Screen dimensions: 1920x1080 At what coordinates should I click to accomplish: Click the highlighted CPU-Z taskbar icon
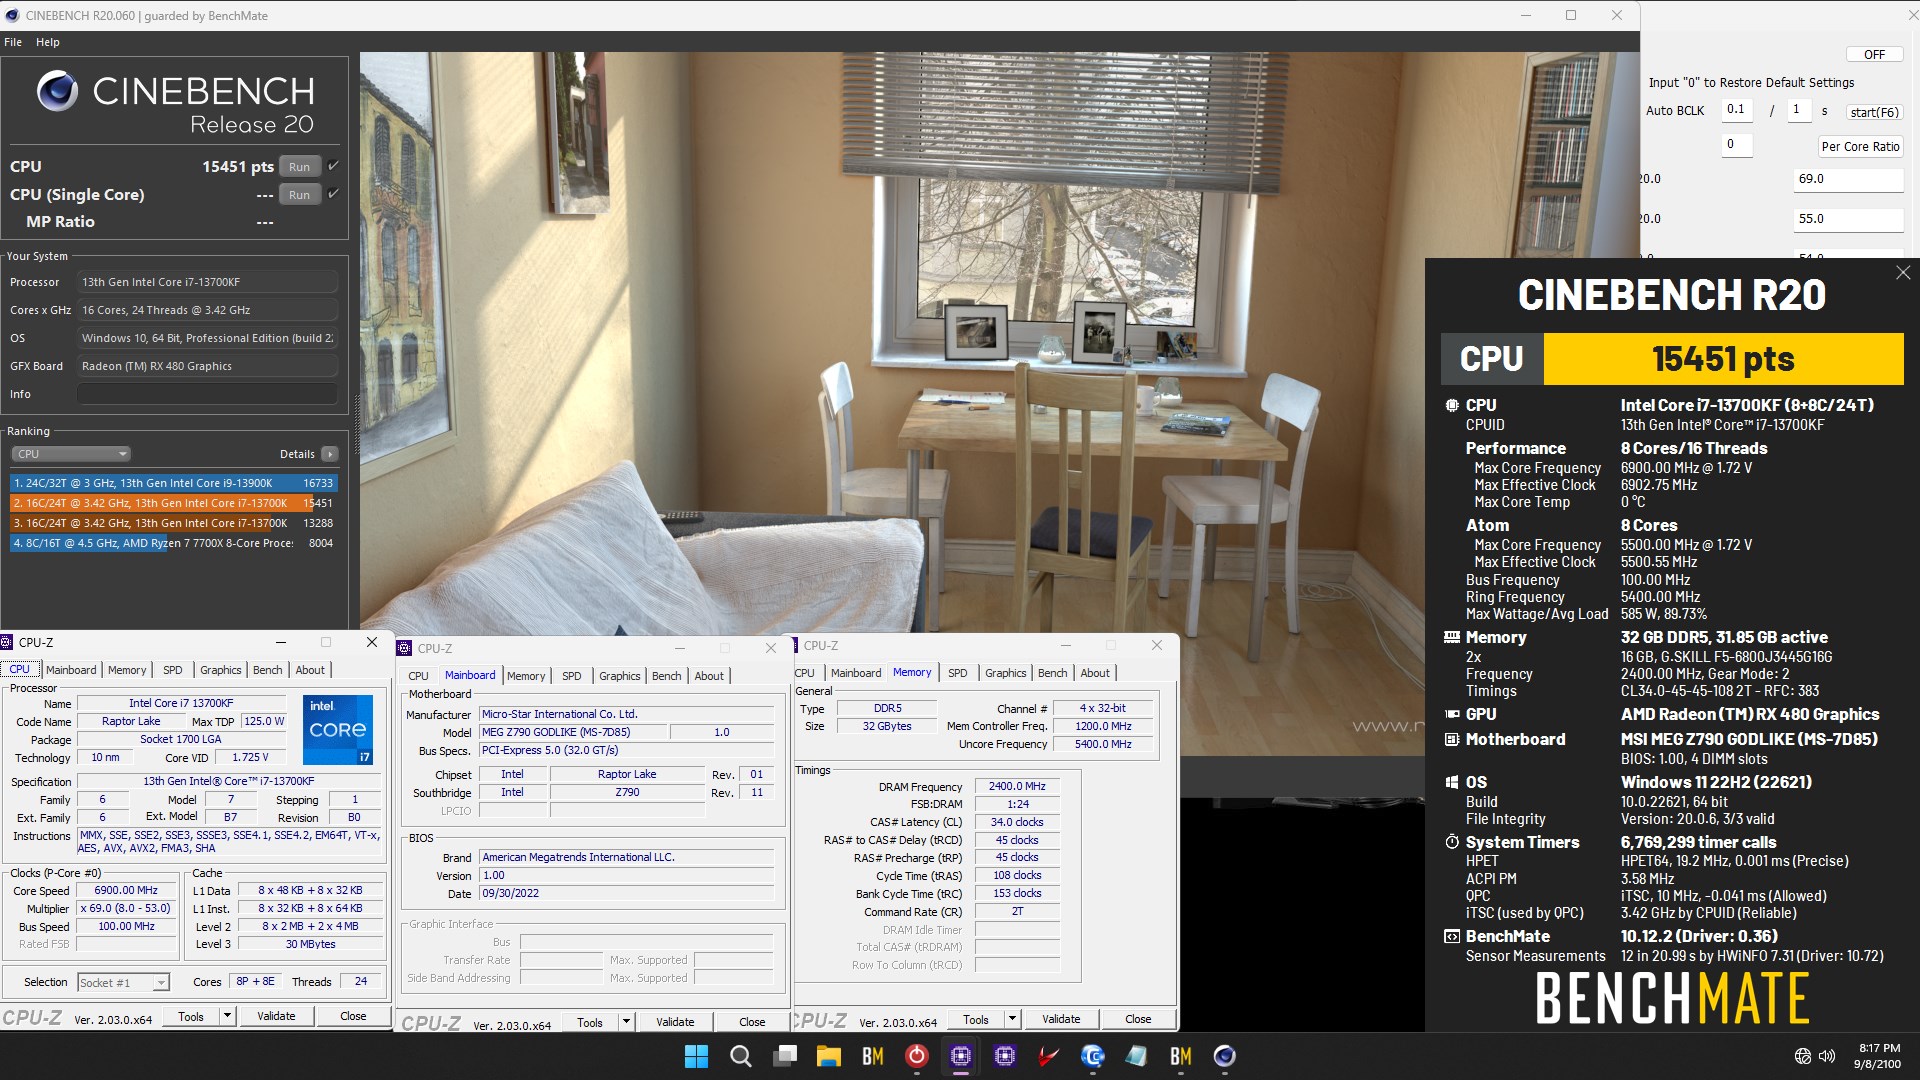click(x=961, y=1056)
